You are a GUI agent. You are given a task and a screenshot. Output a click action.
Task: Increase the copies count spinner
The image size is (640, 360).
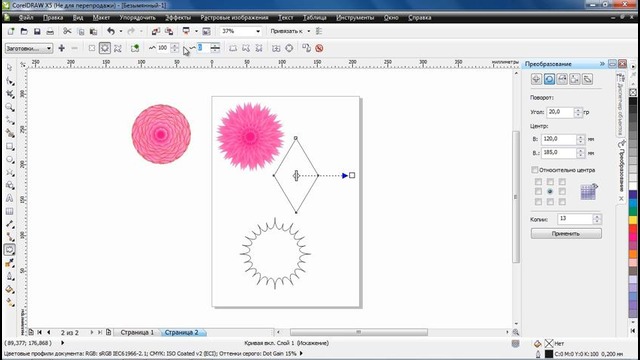tap(597, 217)
